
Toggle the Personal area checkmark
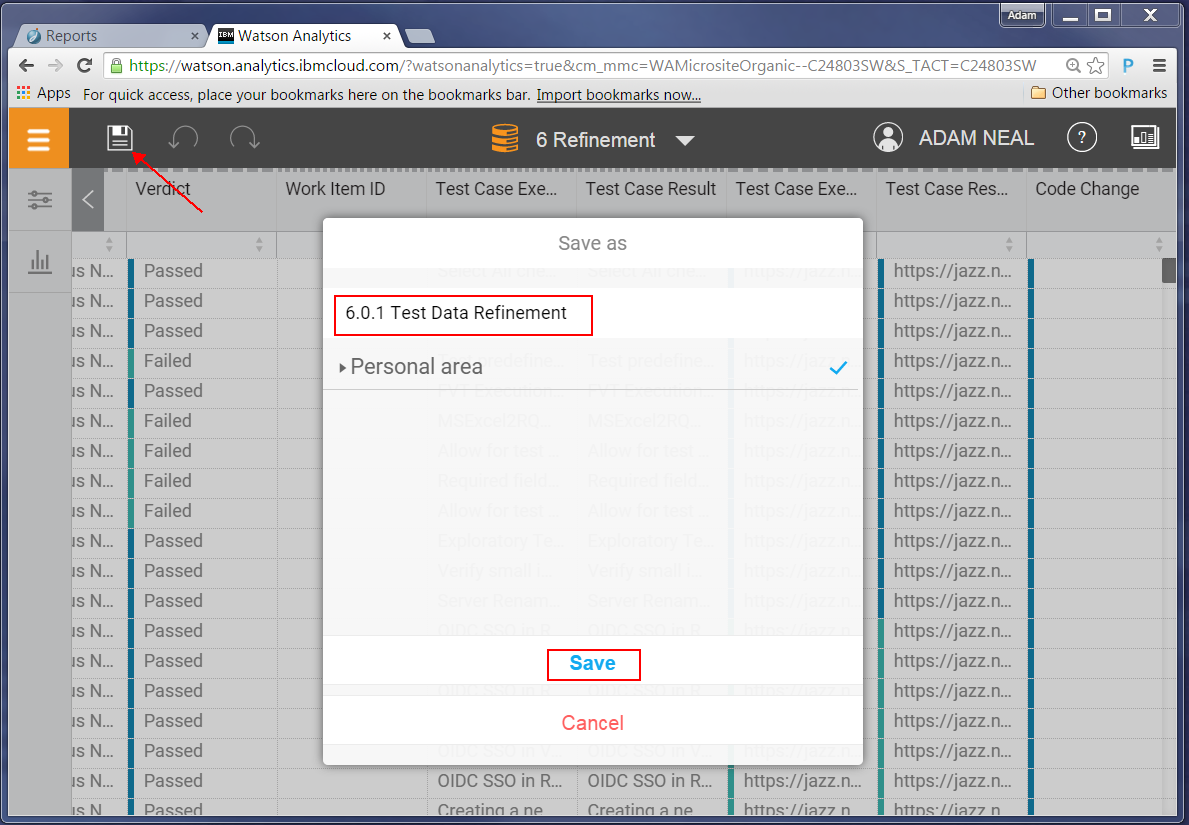(838, 368)
